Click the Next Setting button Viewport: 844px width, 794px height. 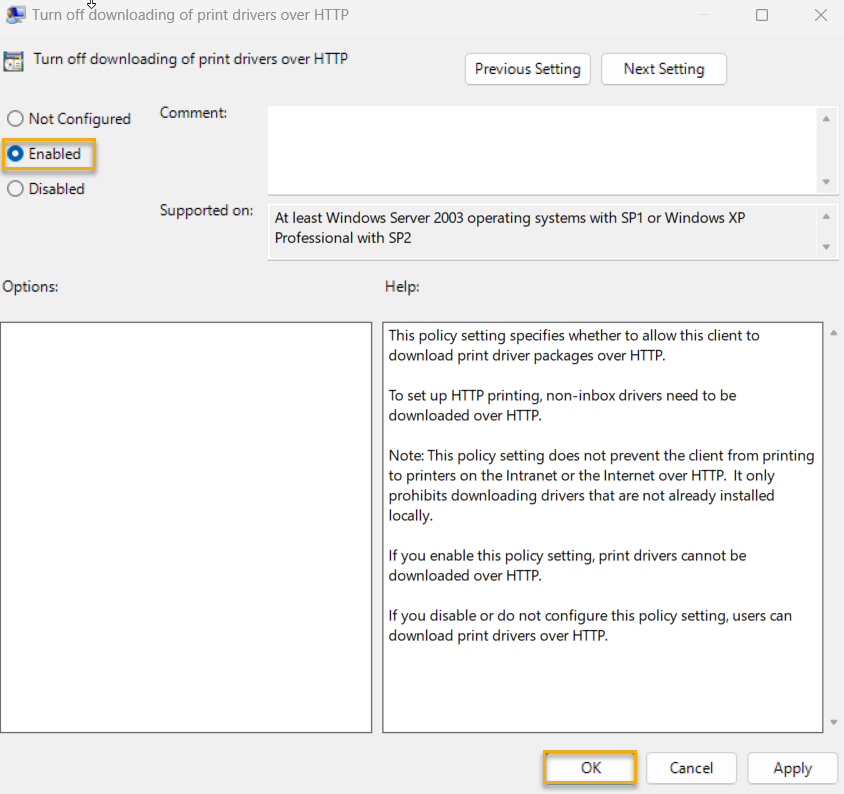663,69
